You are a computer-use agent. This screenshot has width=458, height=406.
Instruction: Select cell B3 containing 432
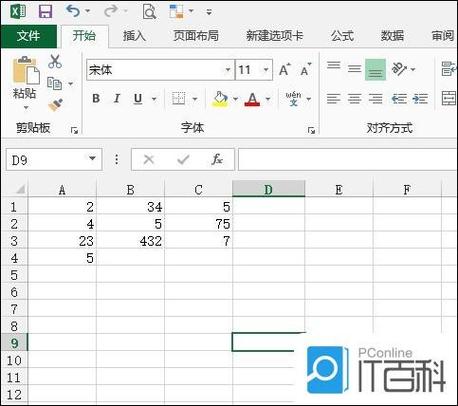[130, 241]
